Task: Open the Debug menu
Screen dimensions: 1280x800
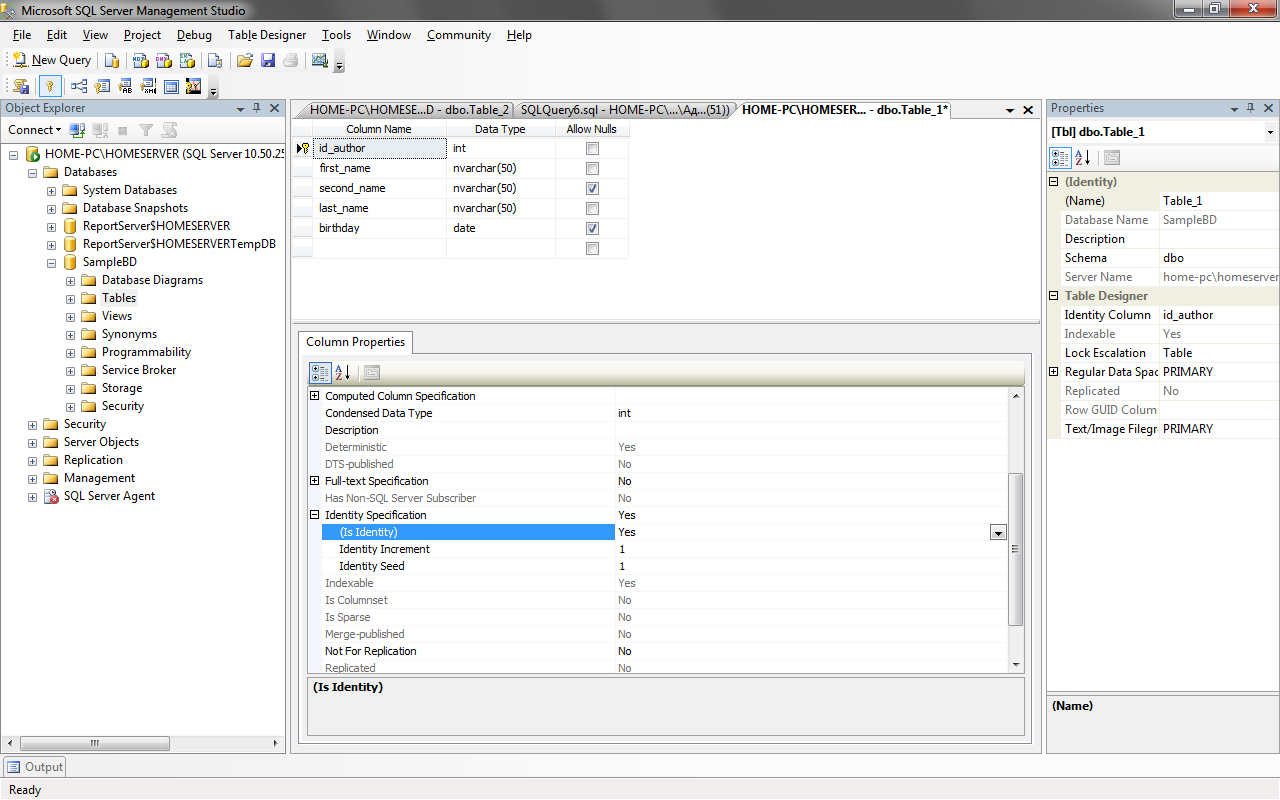Action: (194, 35)
